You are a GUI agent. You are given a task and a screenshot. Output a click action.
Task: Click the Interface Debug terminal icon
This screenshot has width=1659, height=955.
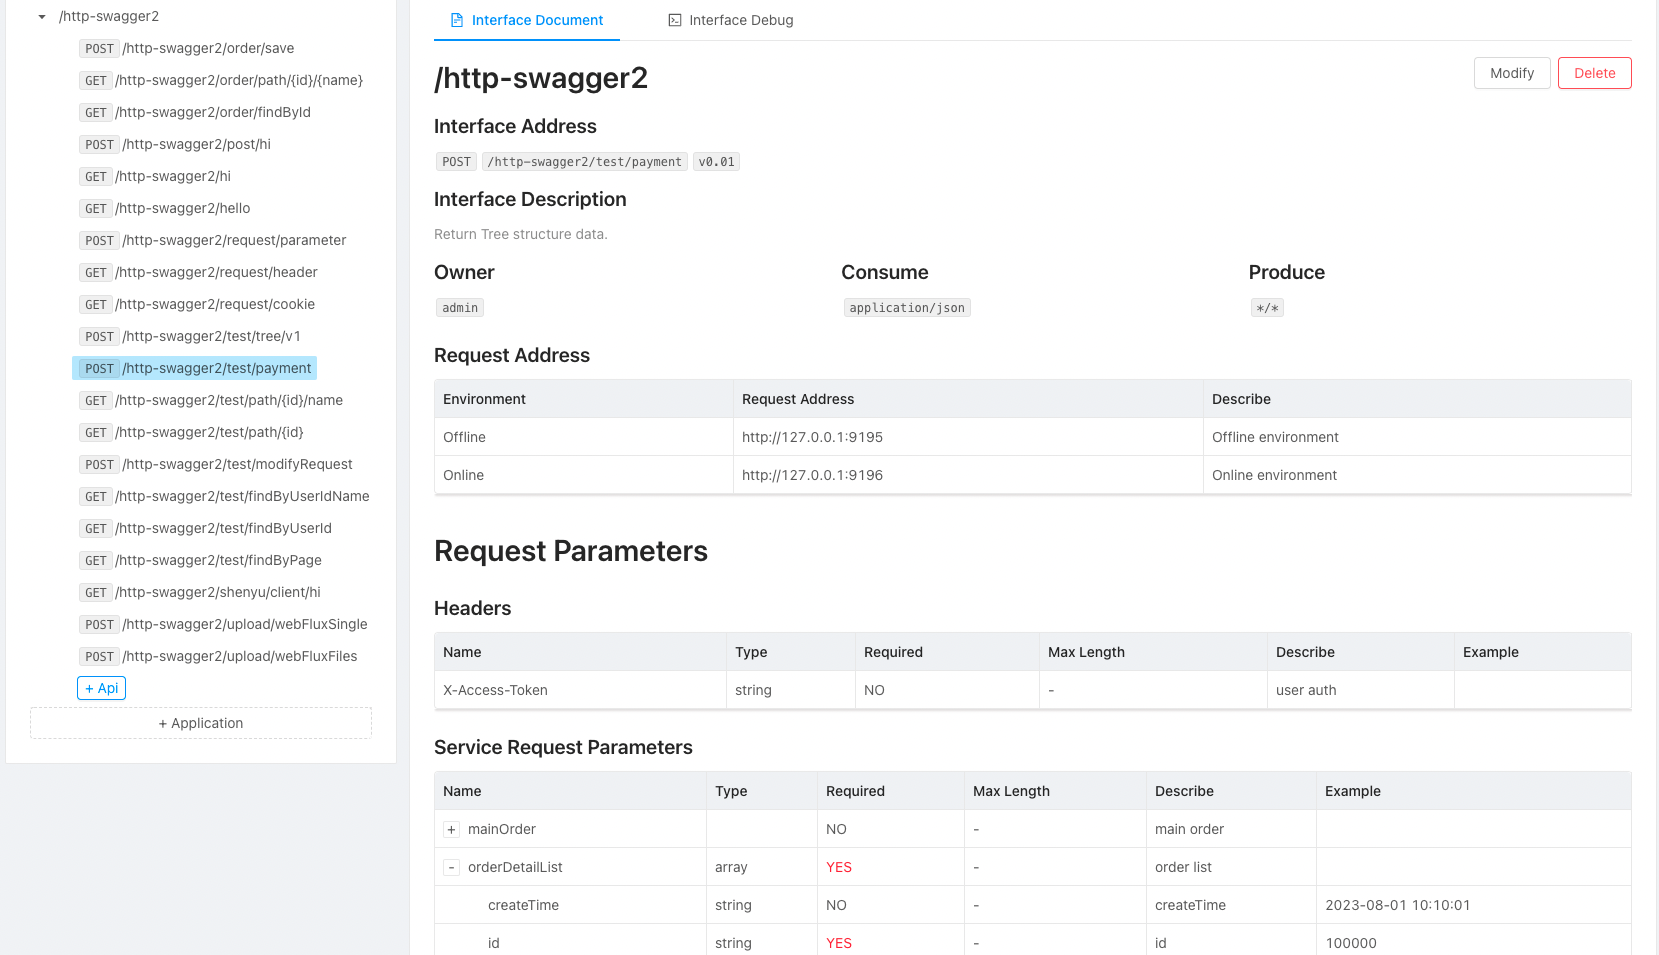[672, 20]
